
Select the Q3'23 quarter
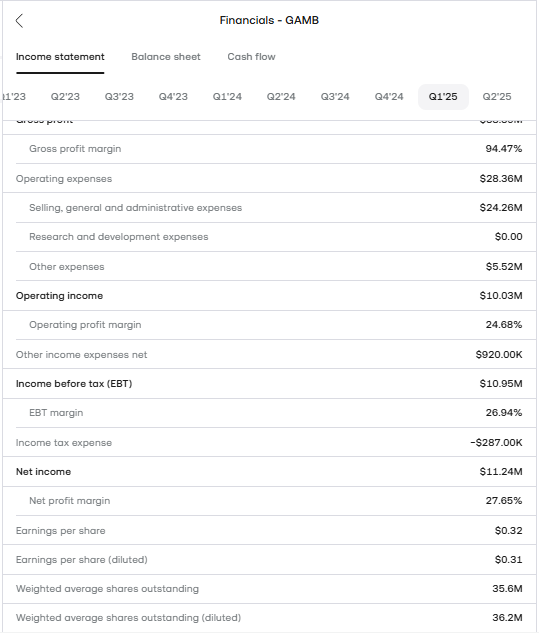tap(119, 96)
